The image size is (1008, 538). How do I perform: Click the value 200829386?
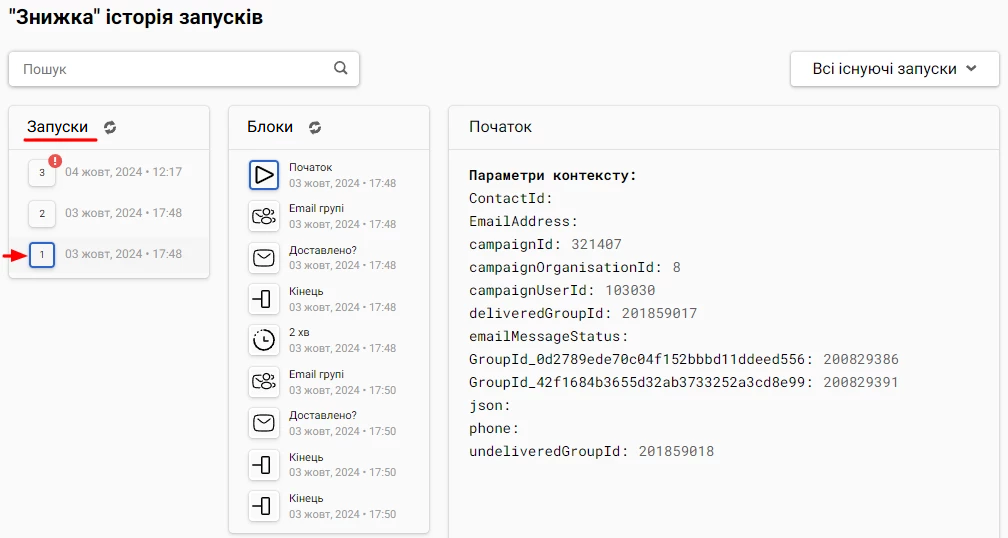click(861, 359)
